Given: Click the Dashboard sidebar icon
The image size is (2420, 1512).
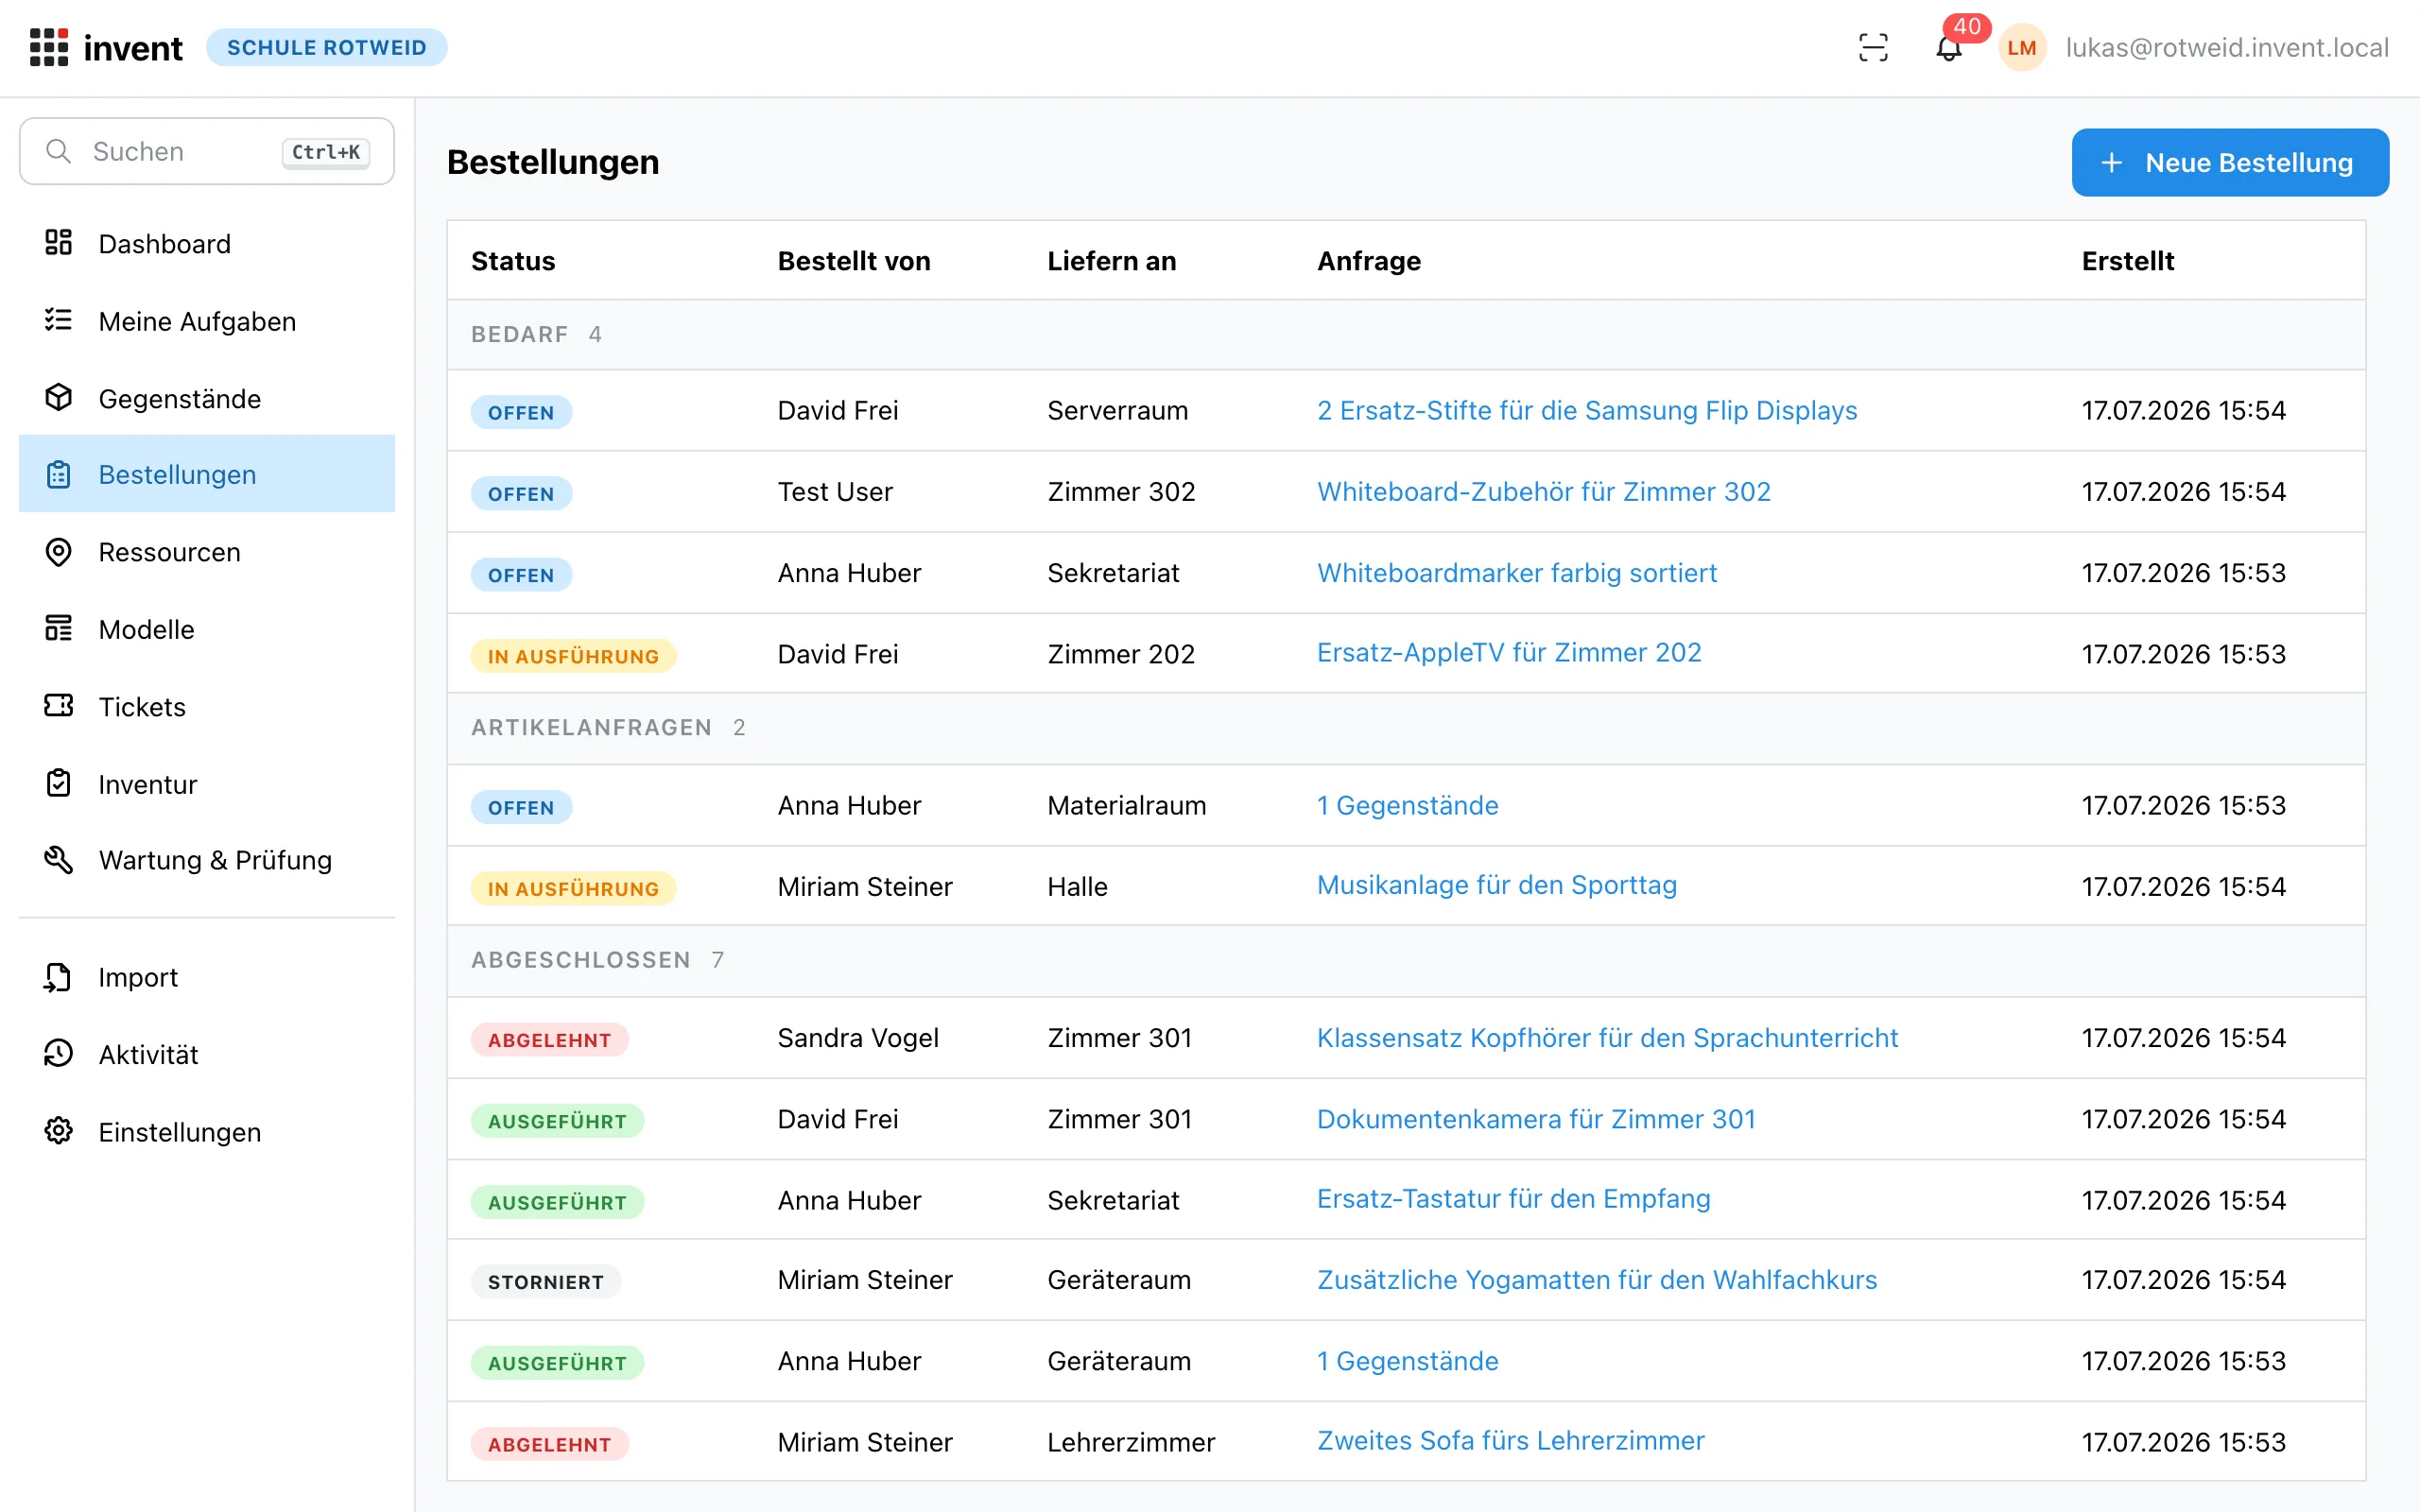Looking at the screenshot, I should click(59, 243).
